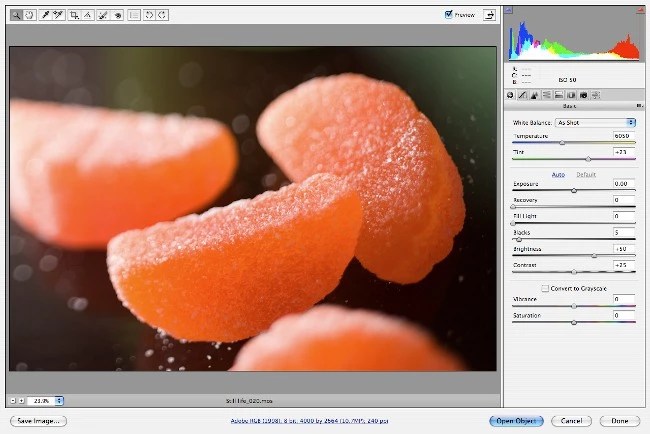
Task: Select the Red Eye Removal tool
Action: 118,15
